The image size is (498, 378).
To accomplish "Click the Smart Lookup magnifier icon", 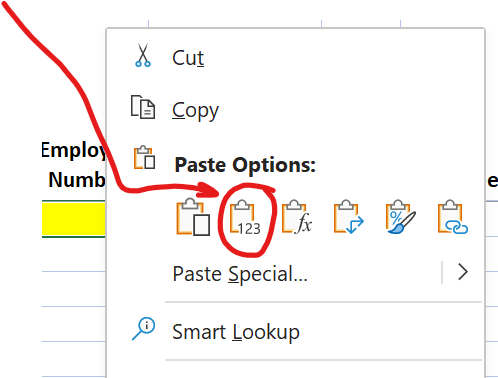I will click(x=143, y=328).
